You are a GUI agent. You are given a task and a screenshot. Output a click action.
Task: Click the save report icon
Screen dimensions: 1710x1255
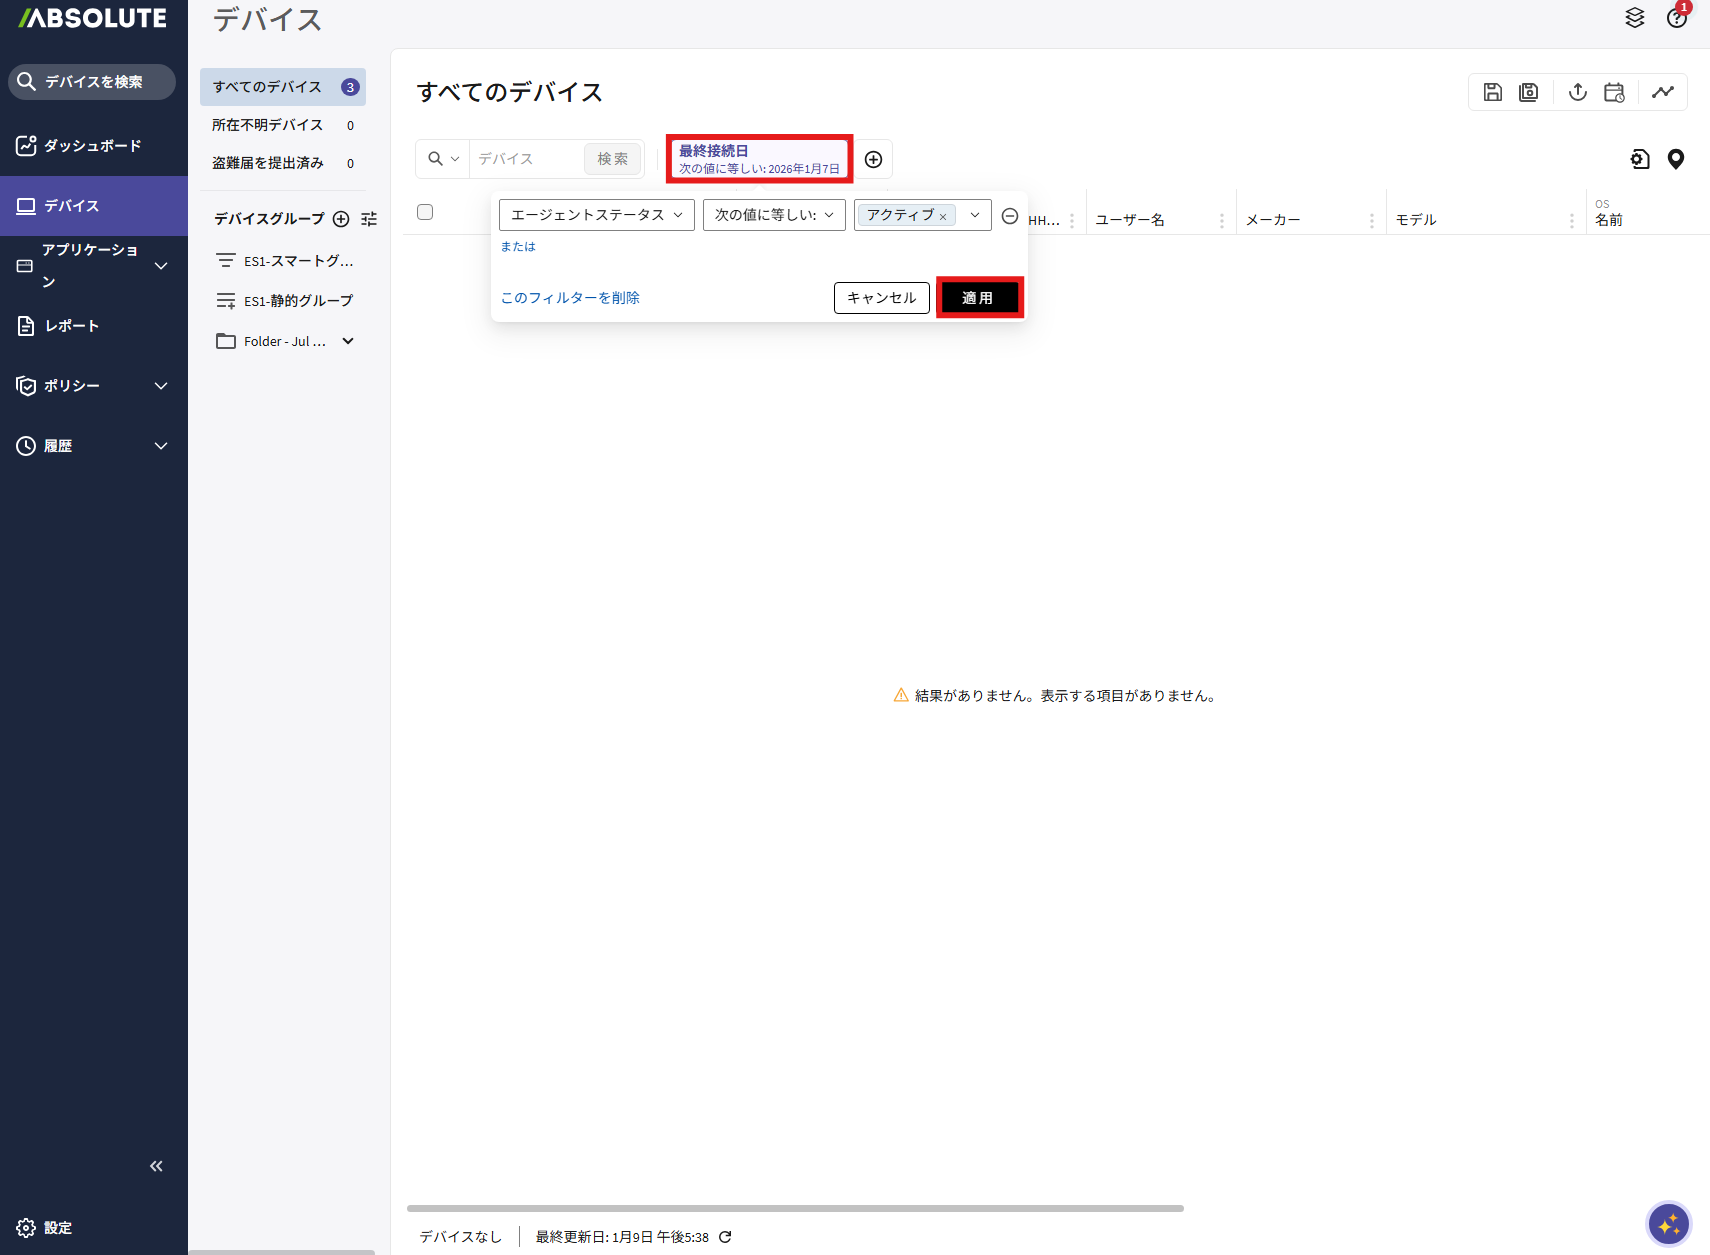[x=1492, y=92]
